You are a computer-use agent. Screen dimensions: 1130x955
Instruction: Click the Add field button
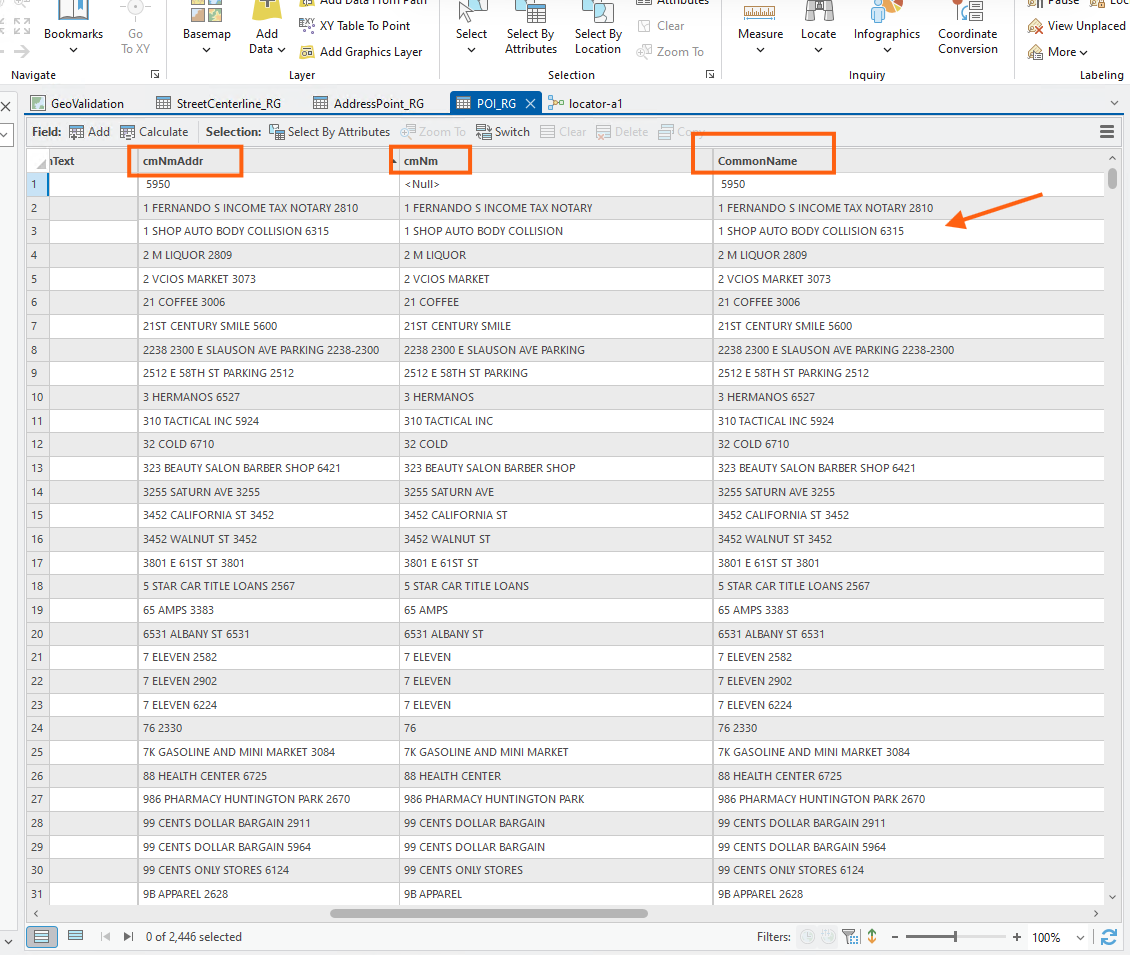[x=89, y=132]
